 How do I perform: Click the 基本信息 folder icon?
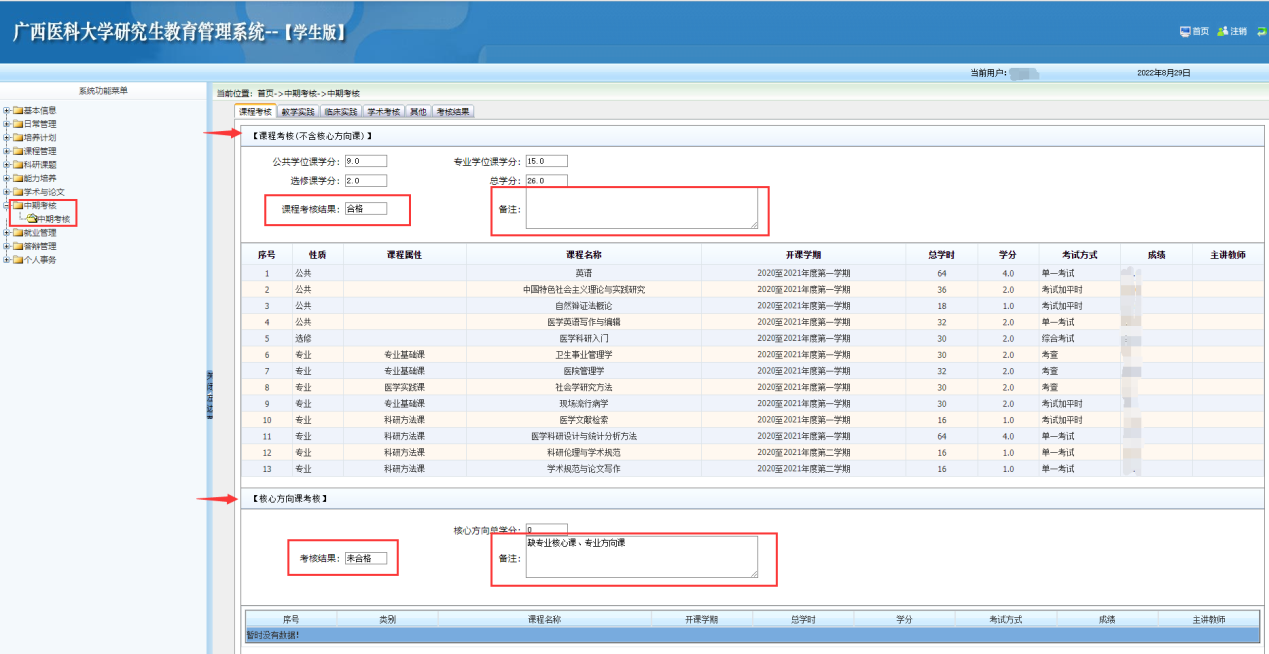tap(17, 110)
